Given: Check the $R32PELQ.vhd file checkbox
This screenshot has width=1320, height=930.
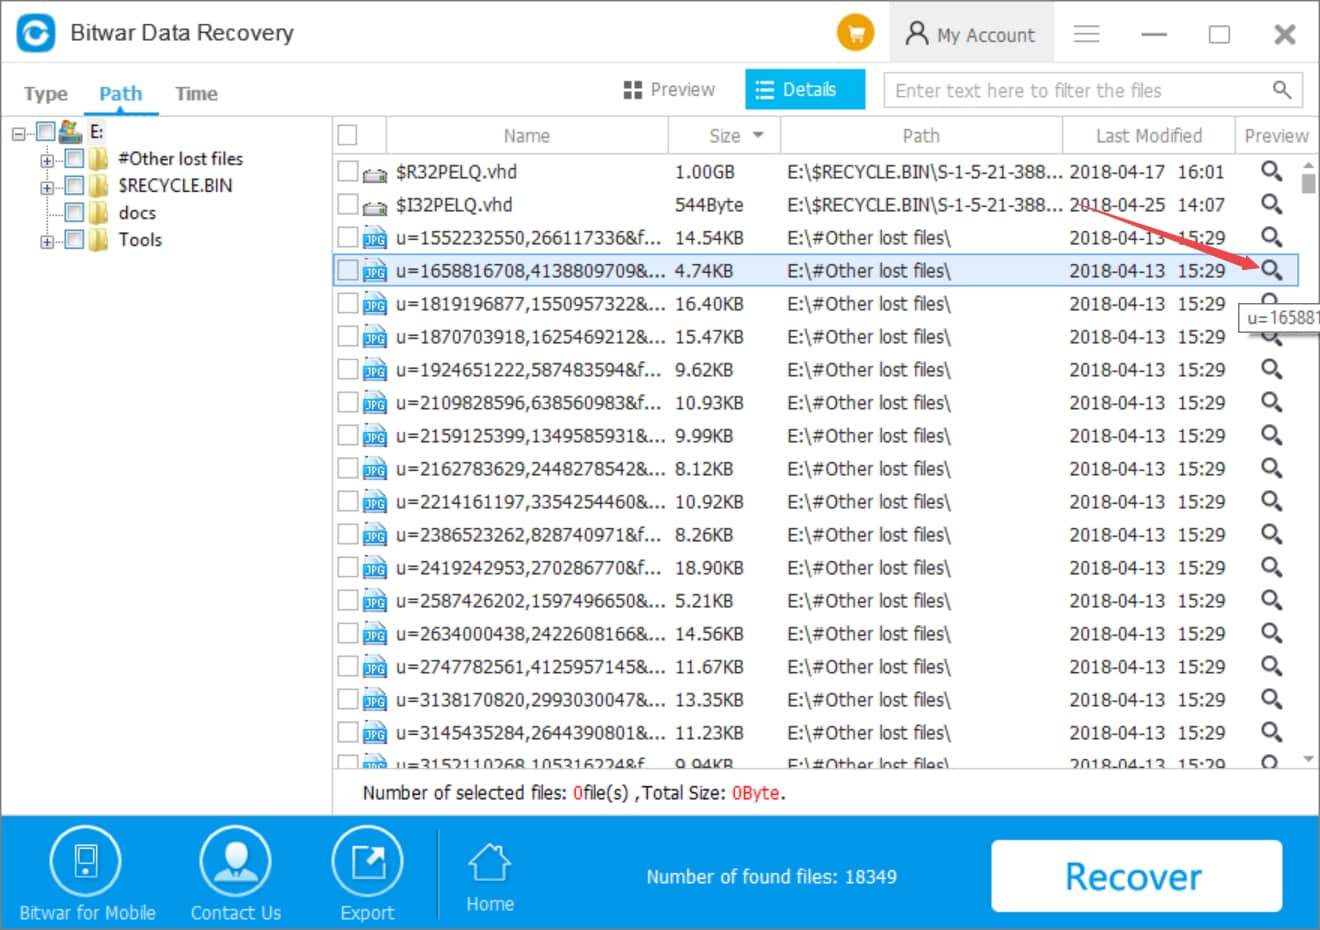Looking at the screenshot, I should (x=348, y=171).
